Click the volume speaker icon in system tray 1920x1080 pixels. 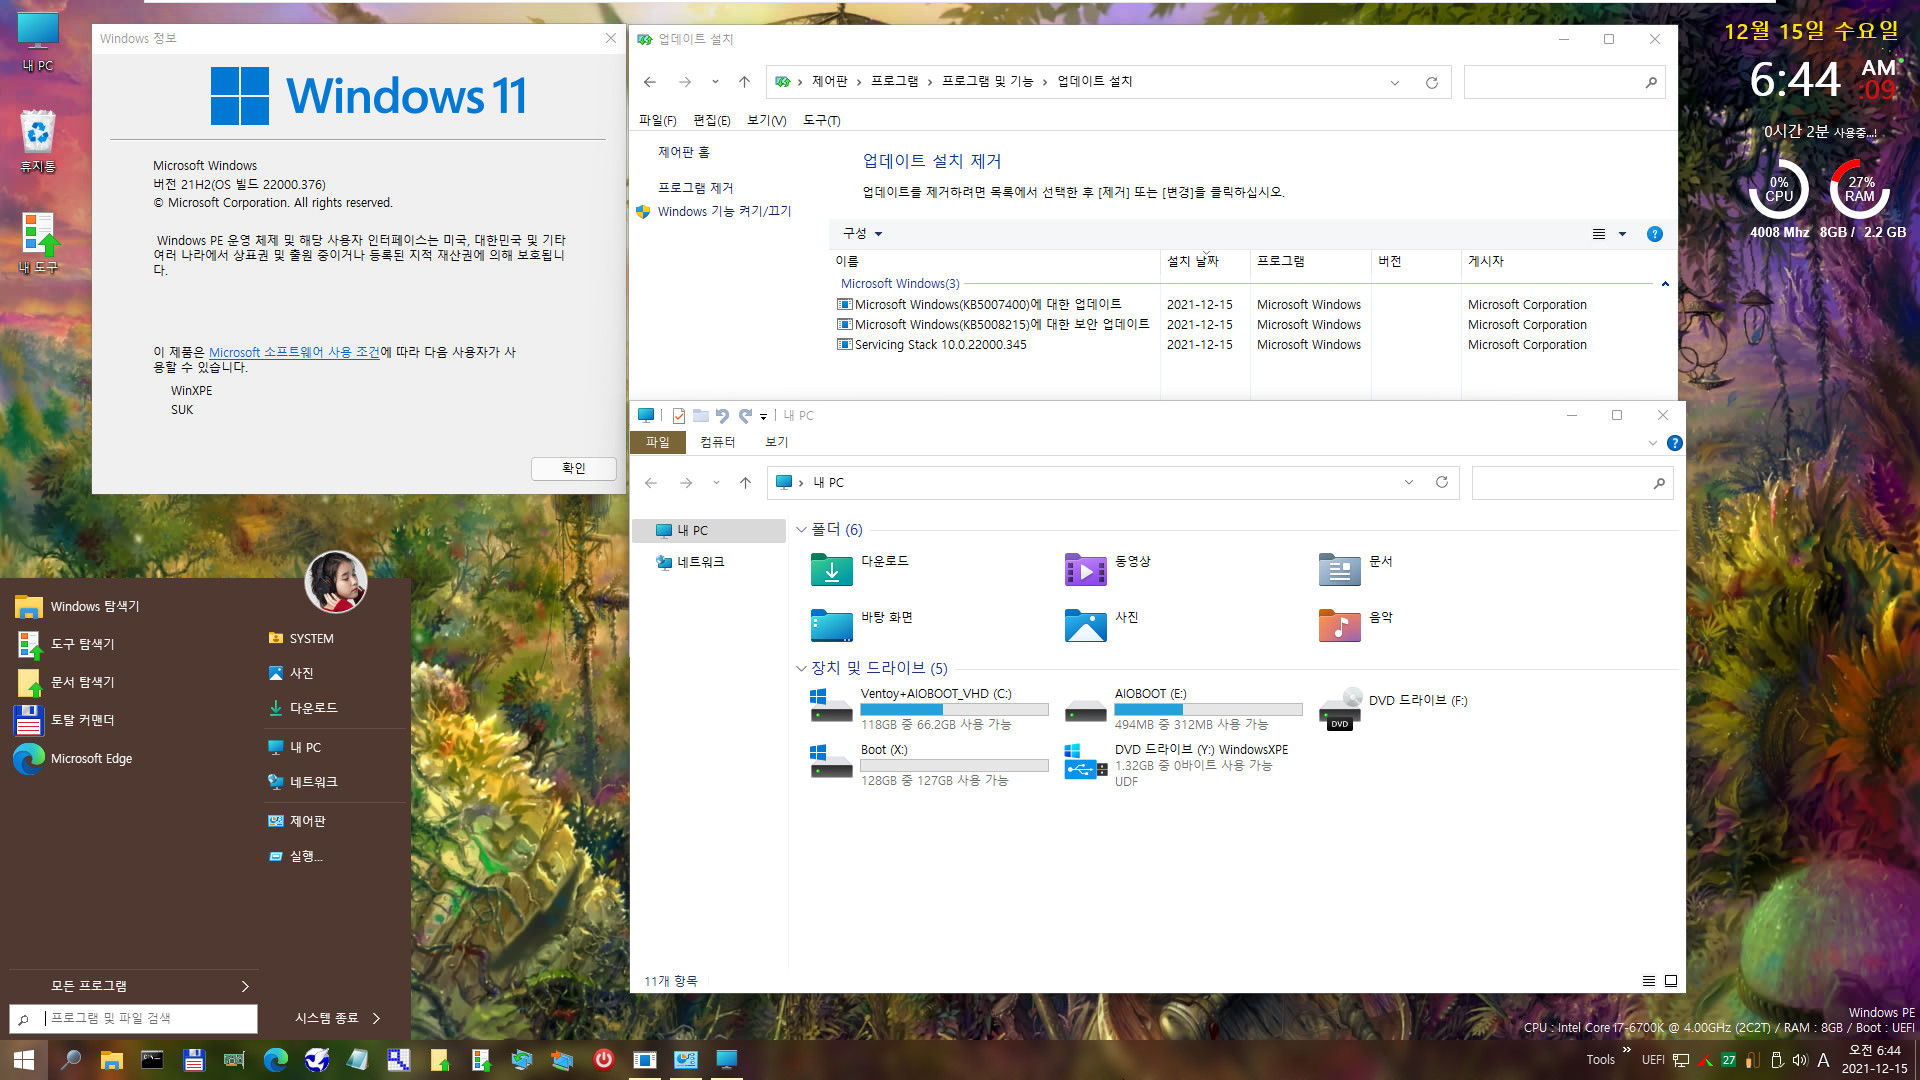click(1800, 1060)
